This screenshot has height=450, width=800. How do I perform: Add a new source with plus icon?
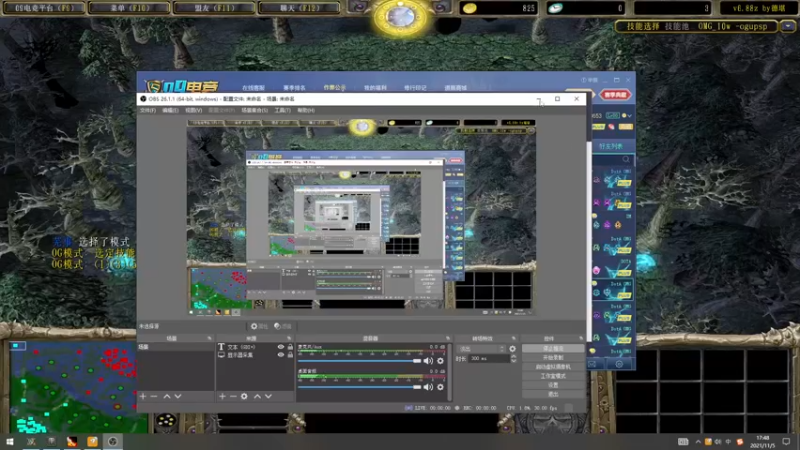(x=222, y=396)
